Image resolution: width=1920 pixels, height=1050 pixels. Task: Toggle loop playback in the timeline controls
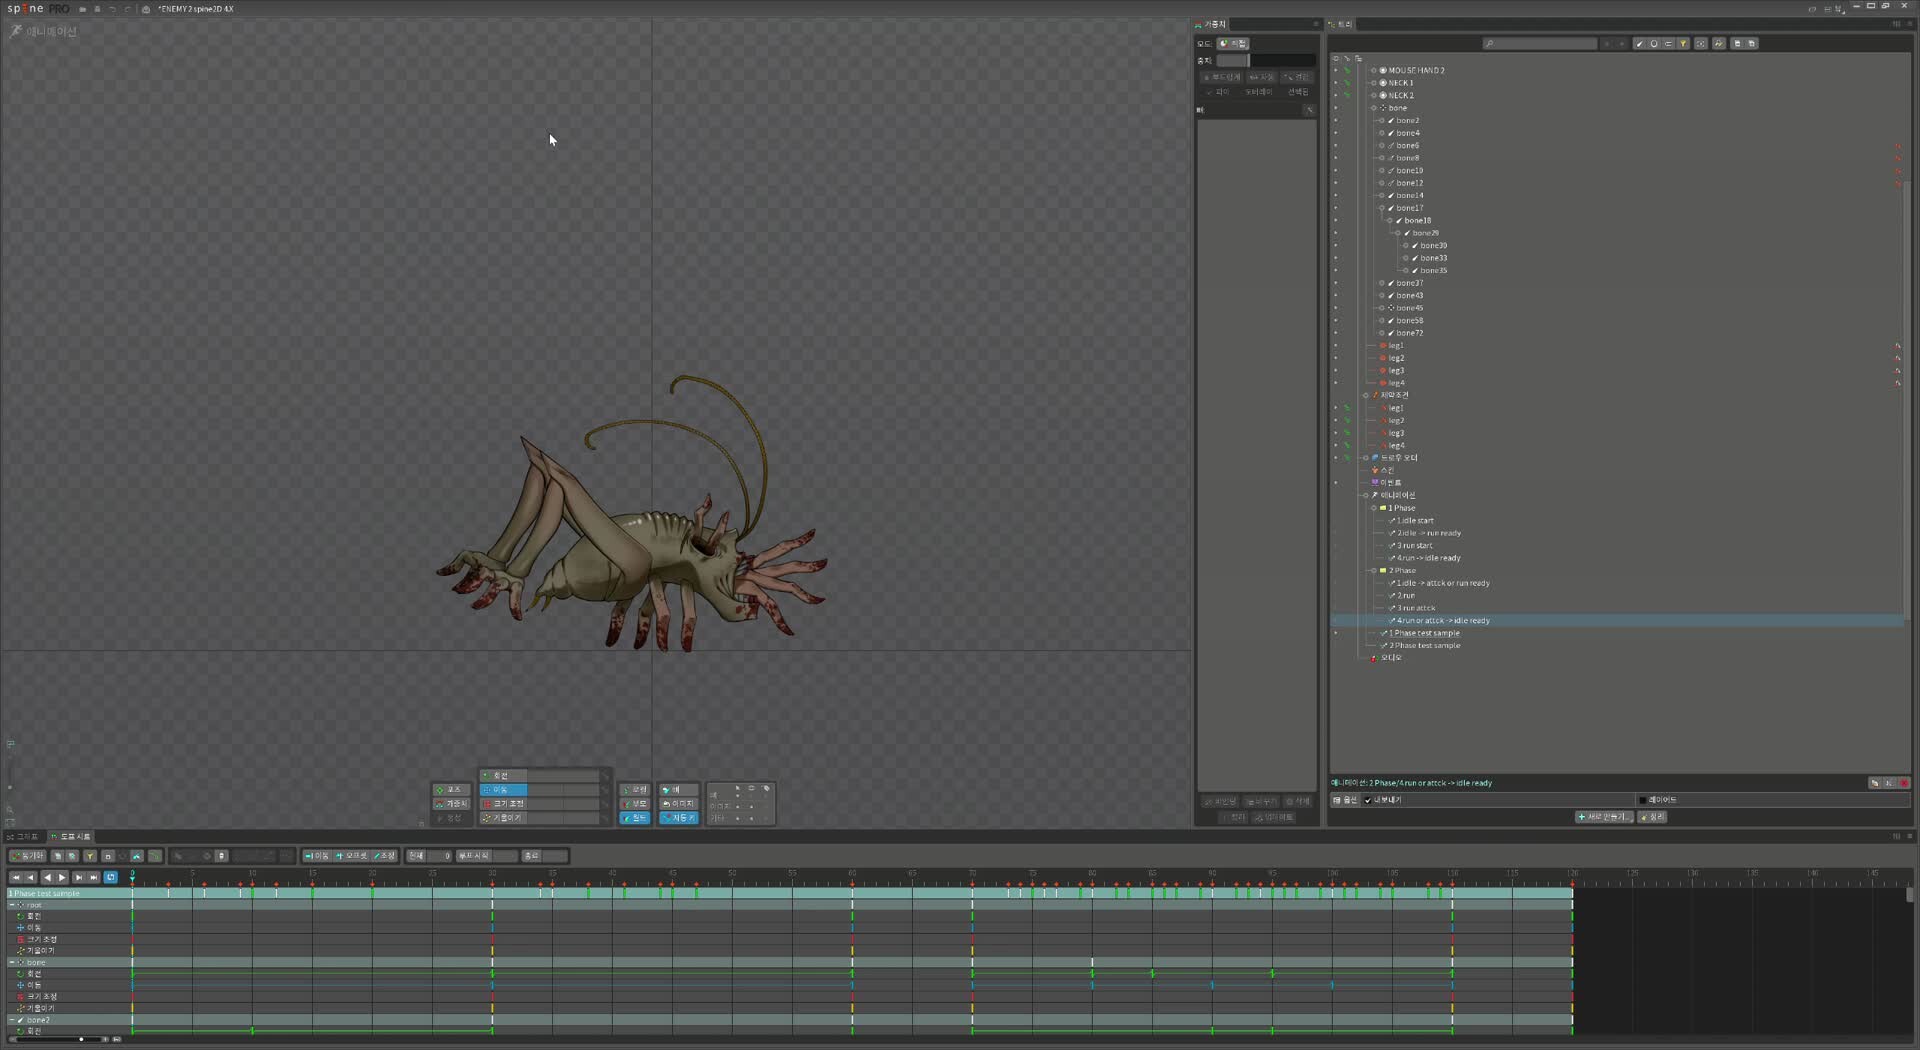(110, 878)
